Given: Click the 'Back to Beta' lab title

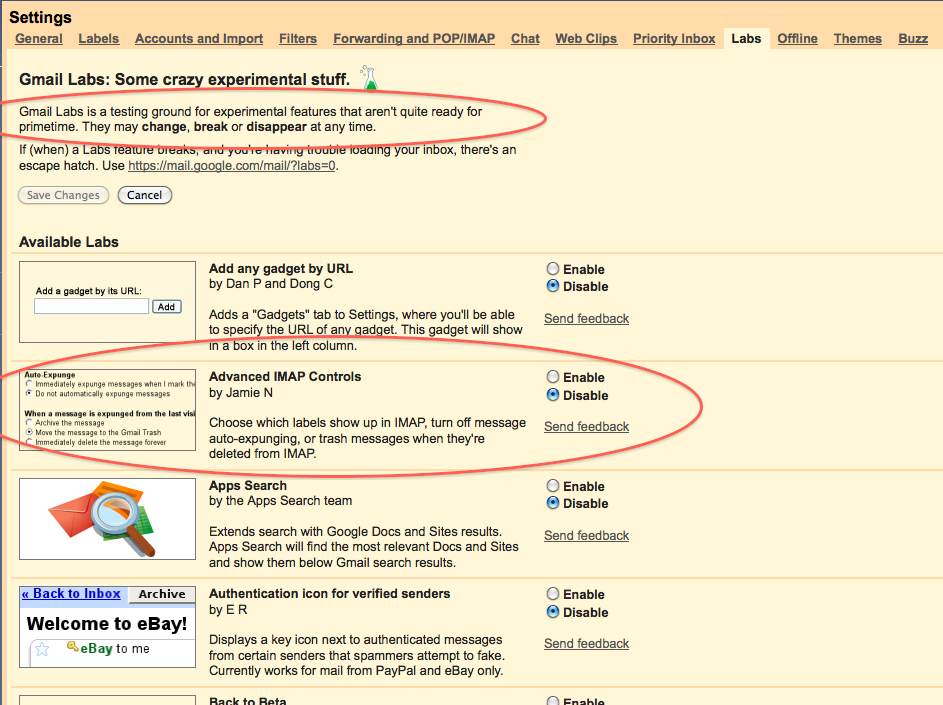Looking at the screenshot, I should (x=248, y=700).
